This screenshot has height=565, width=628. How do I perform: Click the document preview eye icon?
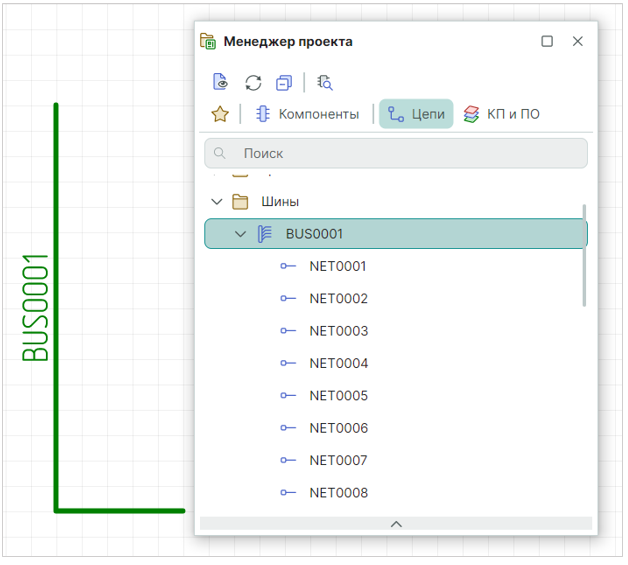[220, 82]
